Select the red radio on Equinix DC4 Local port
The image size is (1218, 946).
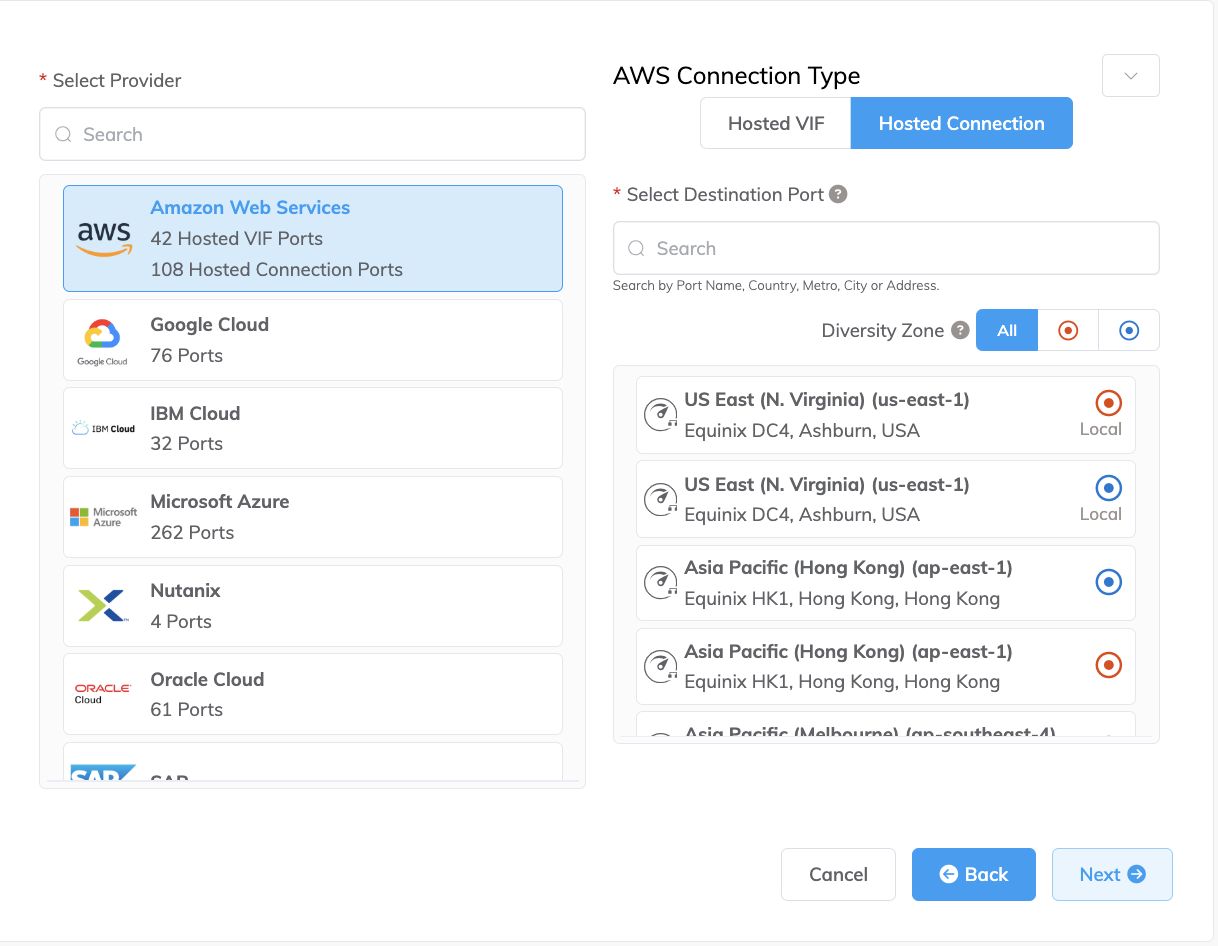click(x=1107, y=403)
